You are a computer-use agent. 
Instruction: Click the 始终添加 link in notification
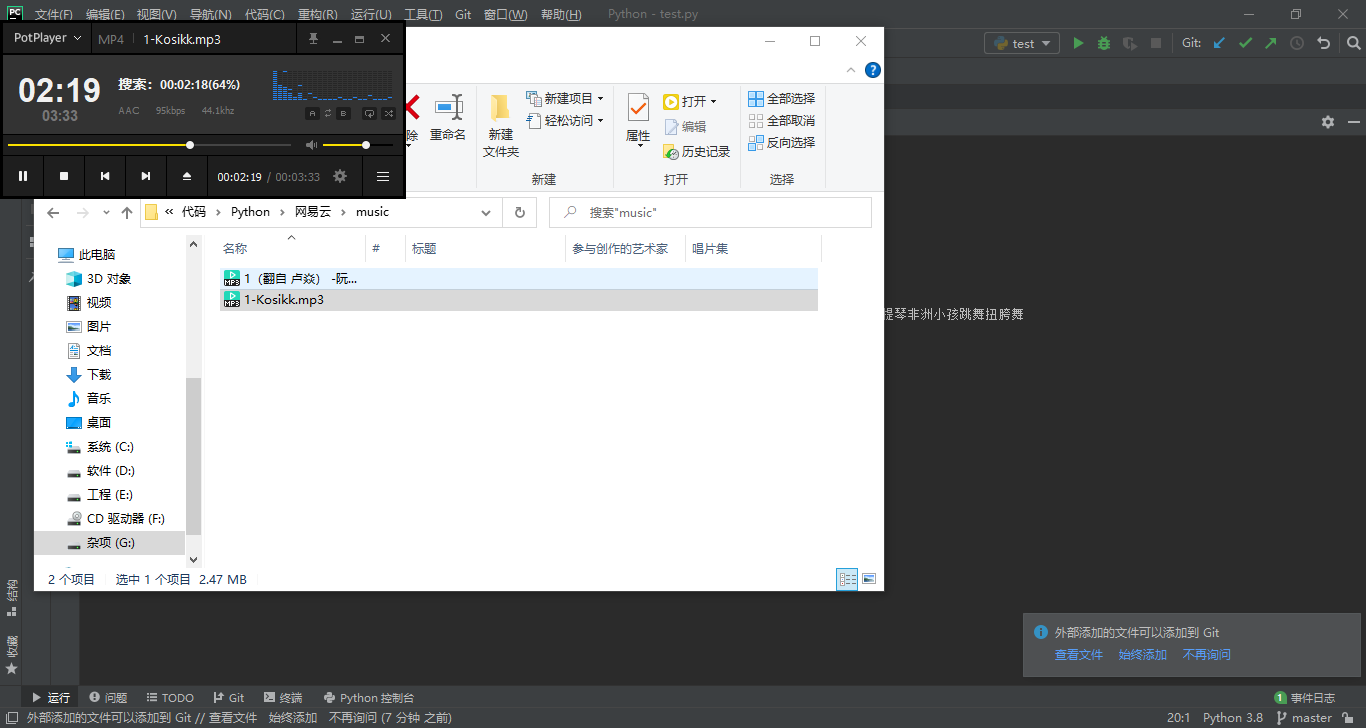coord(1142,655)
